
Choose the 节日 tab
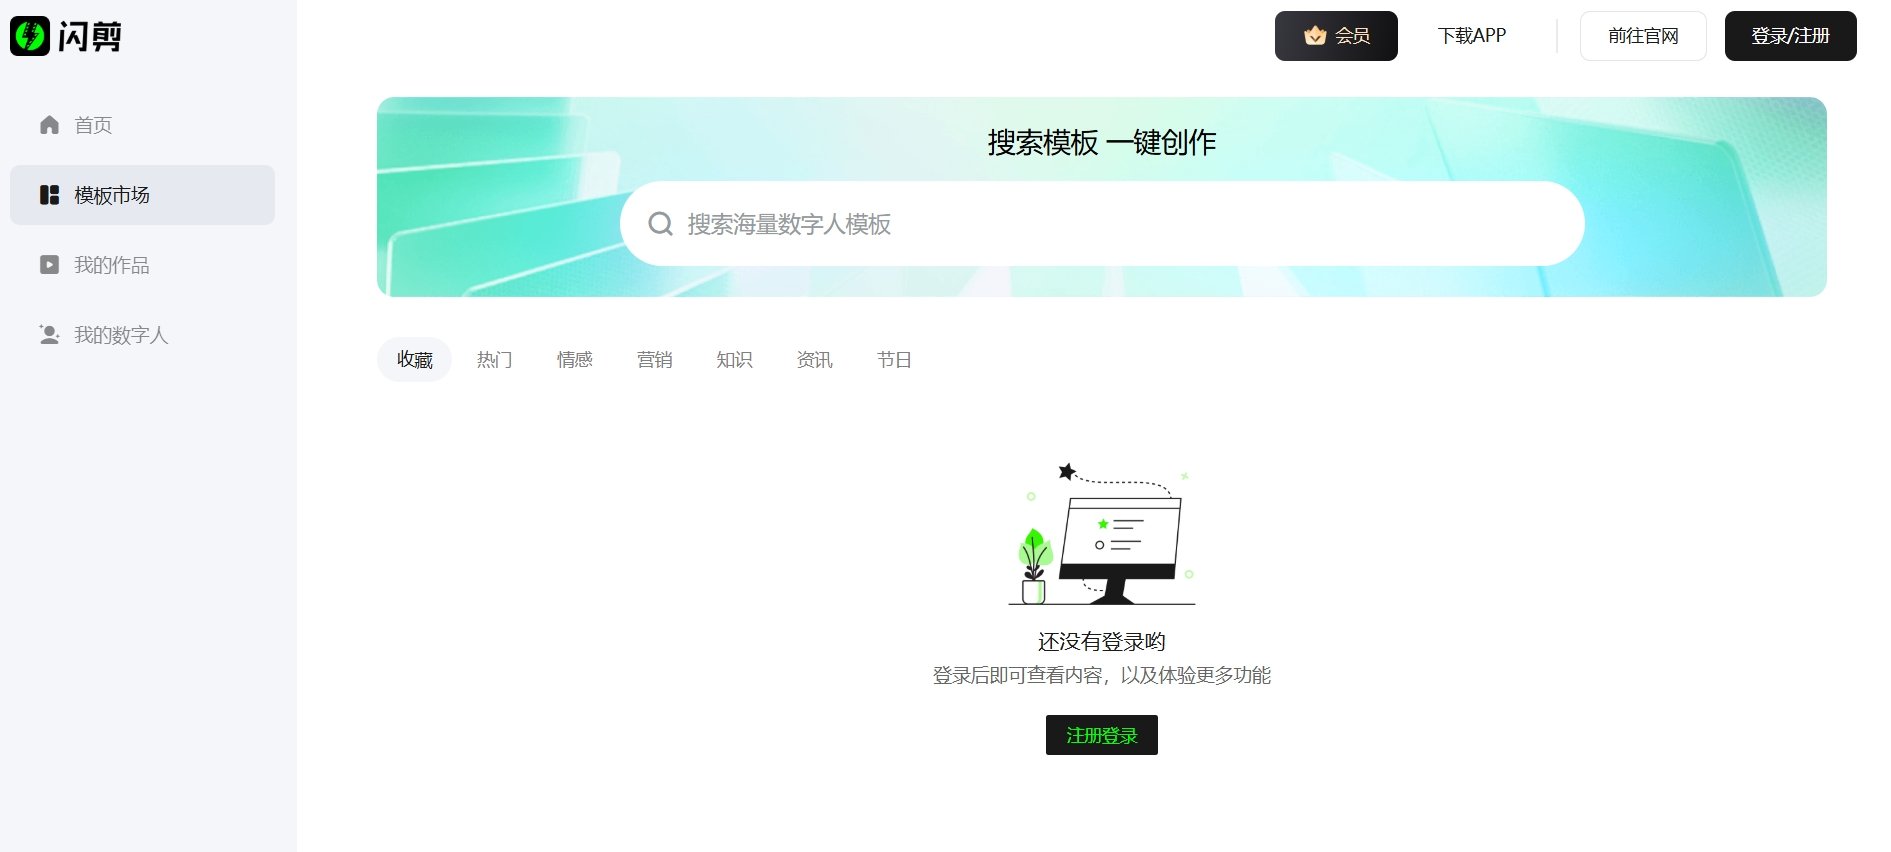coord(894,360)
